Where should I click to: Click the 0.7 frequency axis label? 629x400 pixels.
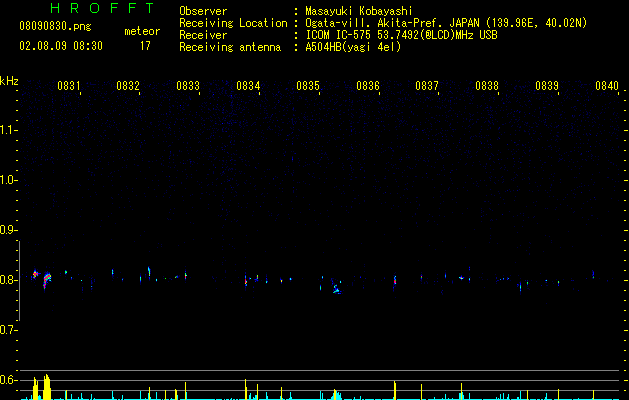point(8,330)
